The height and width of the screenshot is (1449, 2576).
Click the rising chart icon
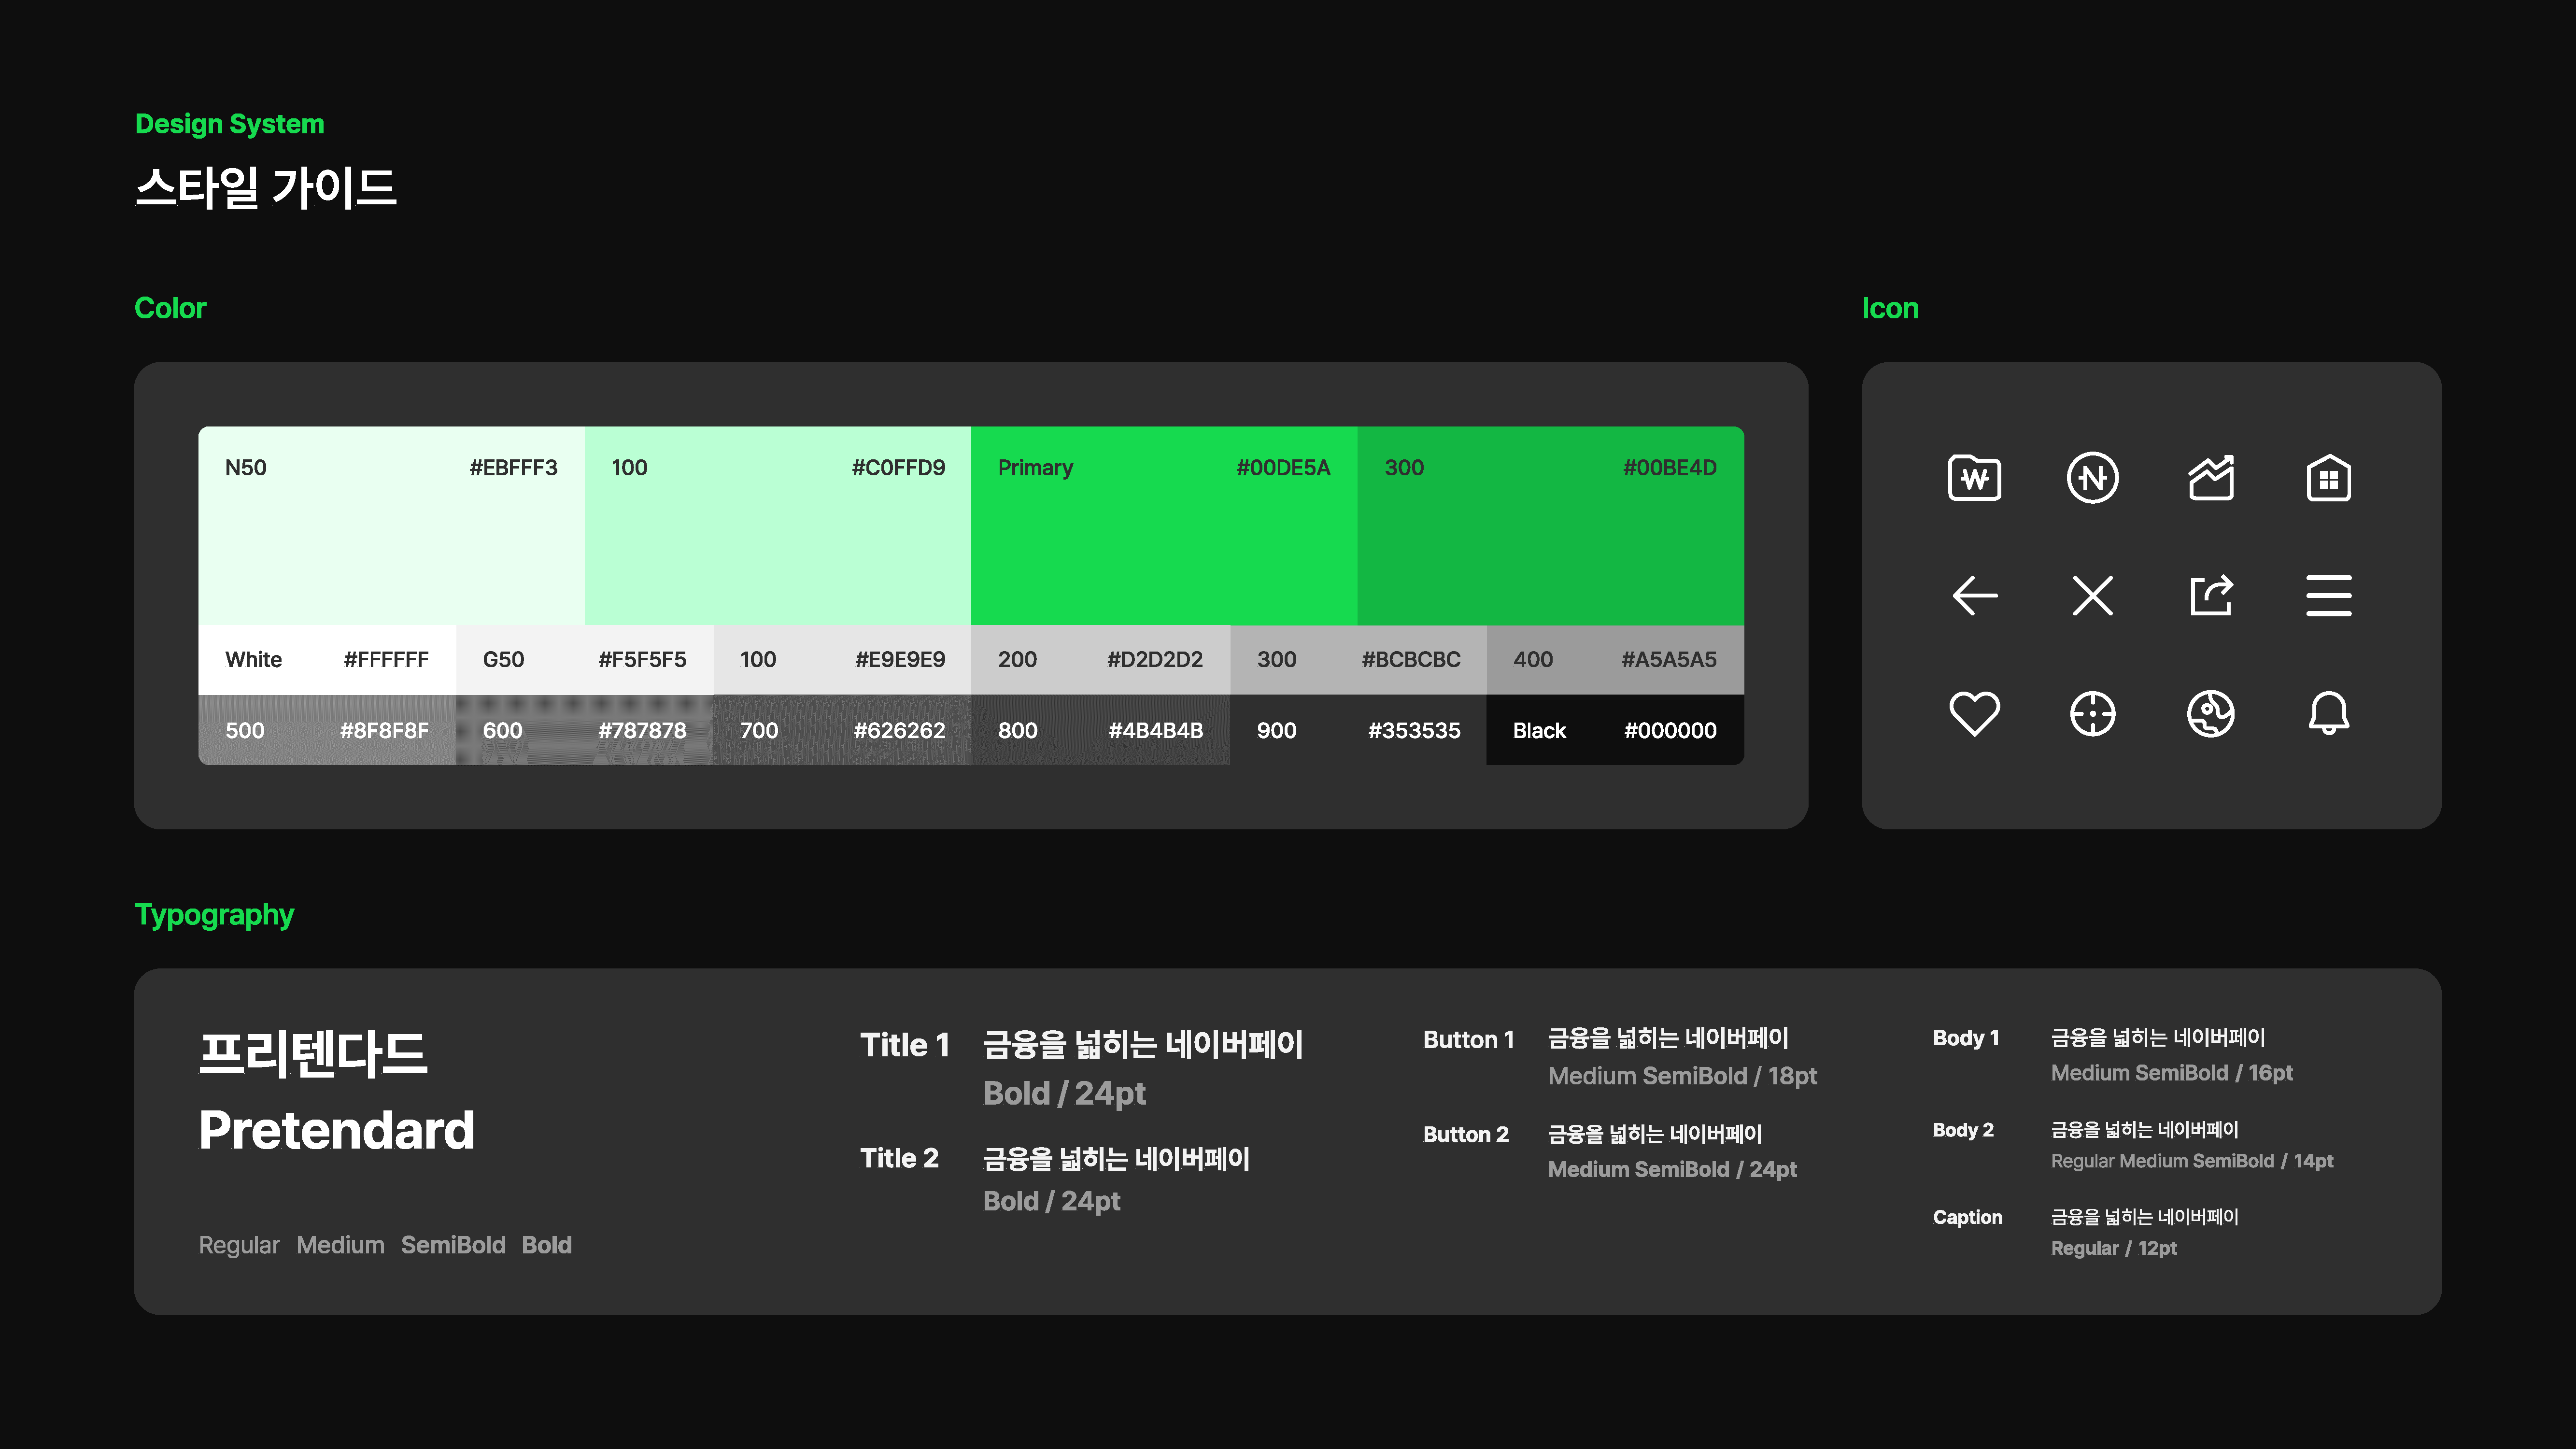pyautogui.click(x=2210, y=478)
